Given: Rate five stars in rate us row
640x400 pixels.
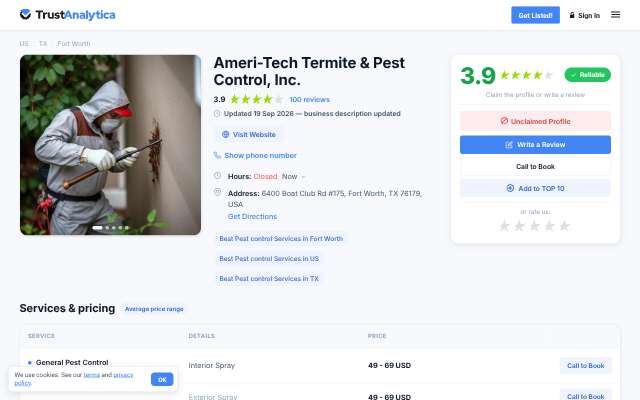Looking at the screenshot, I should pyautogui.click(x=564, y=226).
